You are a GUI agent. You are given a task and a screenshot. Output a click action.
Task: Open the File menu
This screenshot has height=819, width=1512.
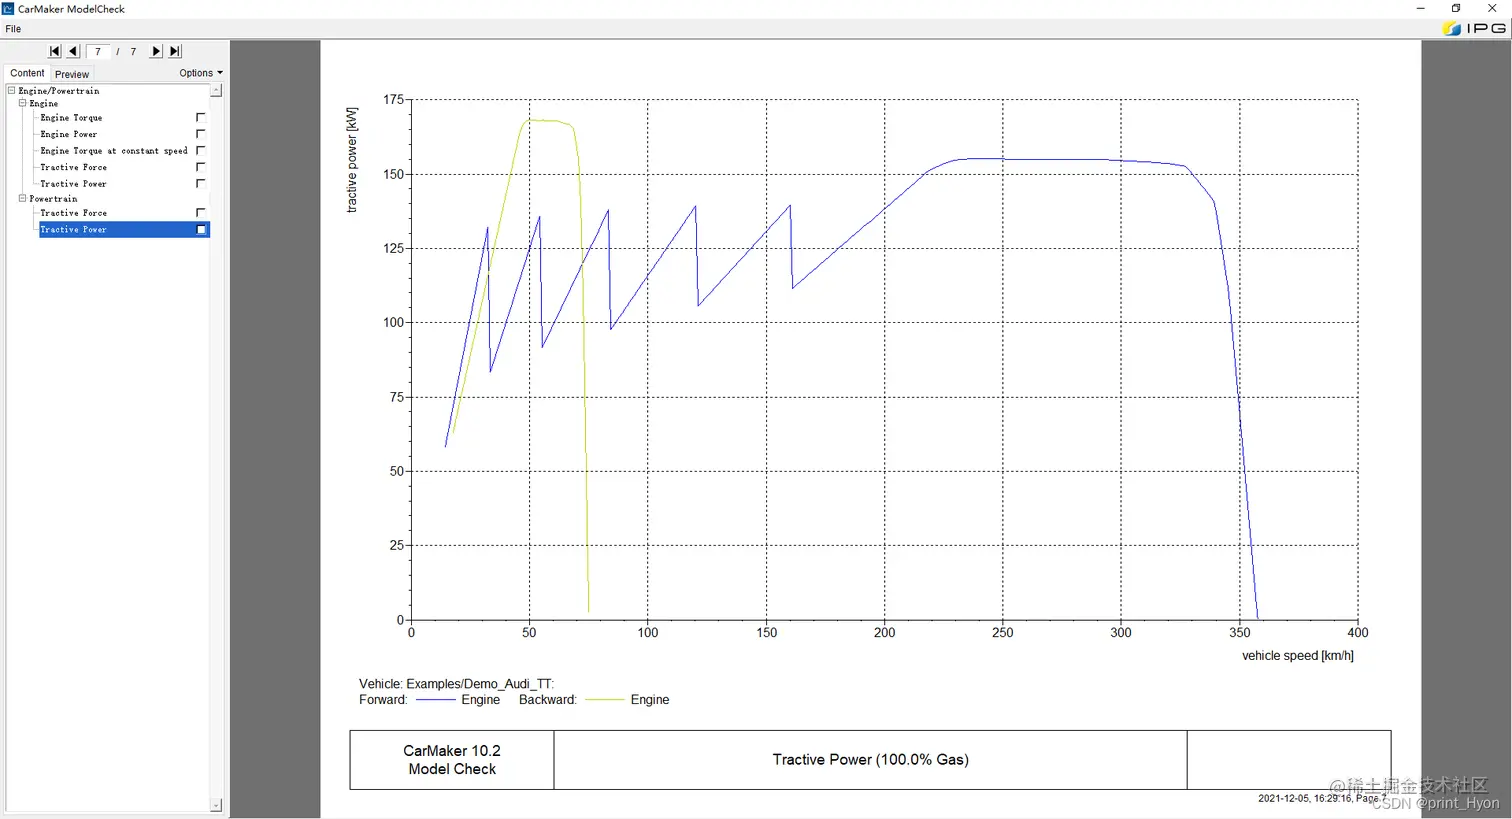tap(13, 29)
